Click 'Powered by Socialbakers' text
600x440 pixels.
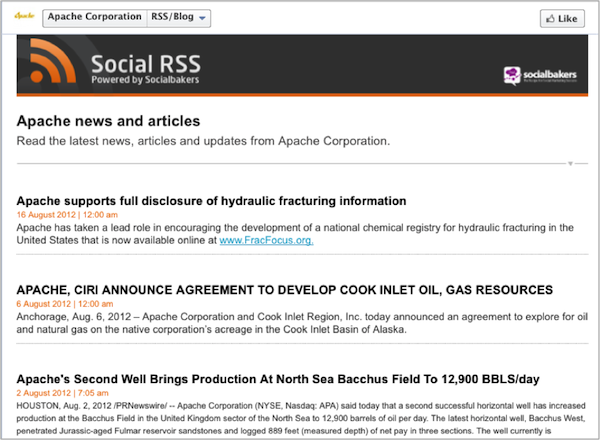pos(145,80)
